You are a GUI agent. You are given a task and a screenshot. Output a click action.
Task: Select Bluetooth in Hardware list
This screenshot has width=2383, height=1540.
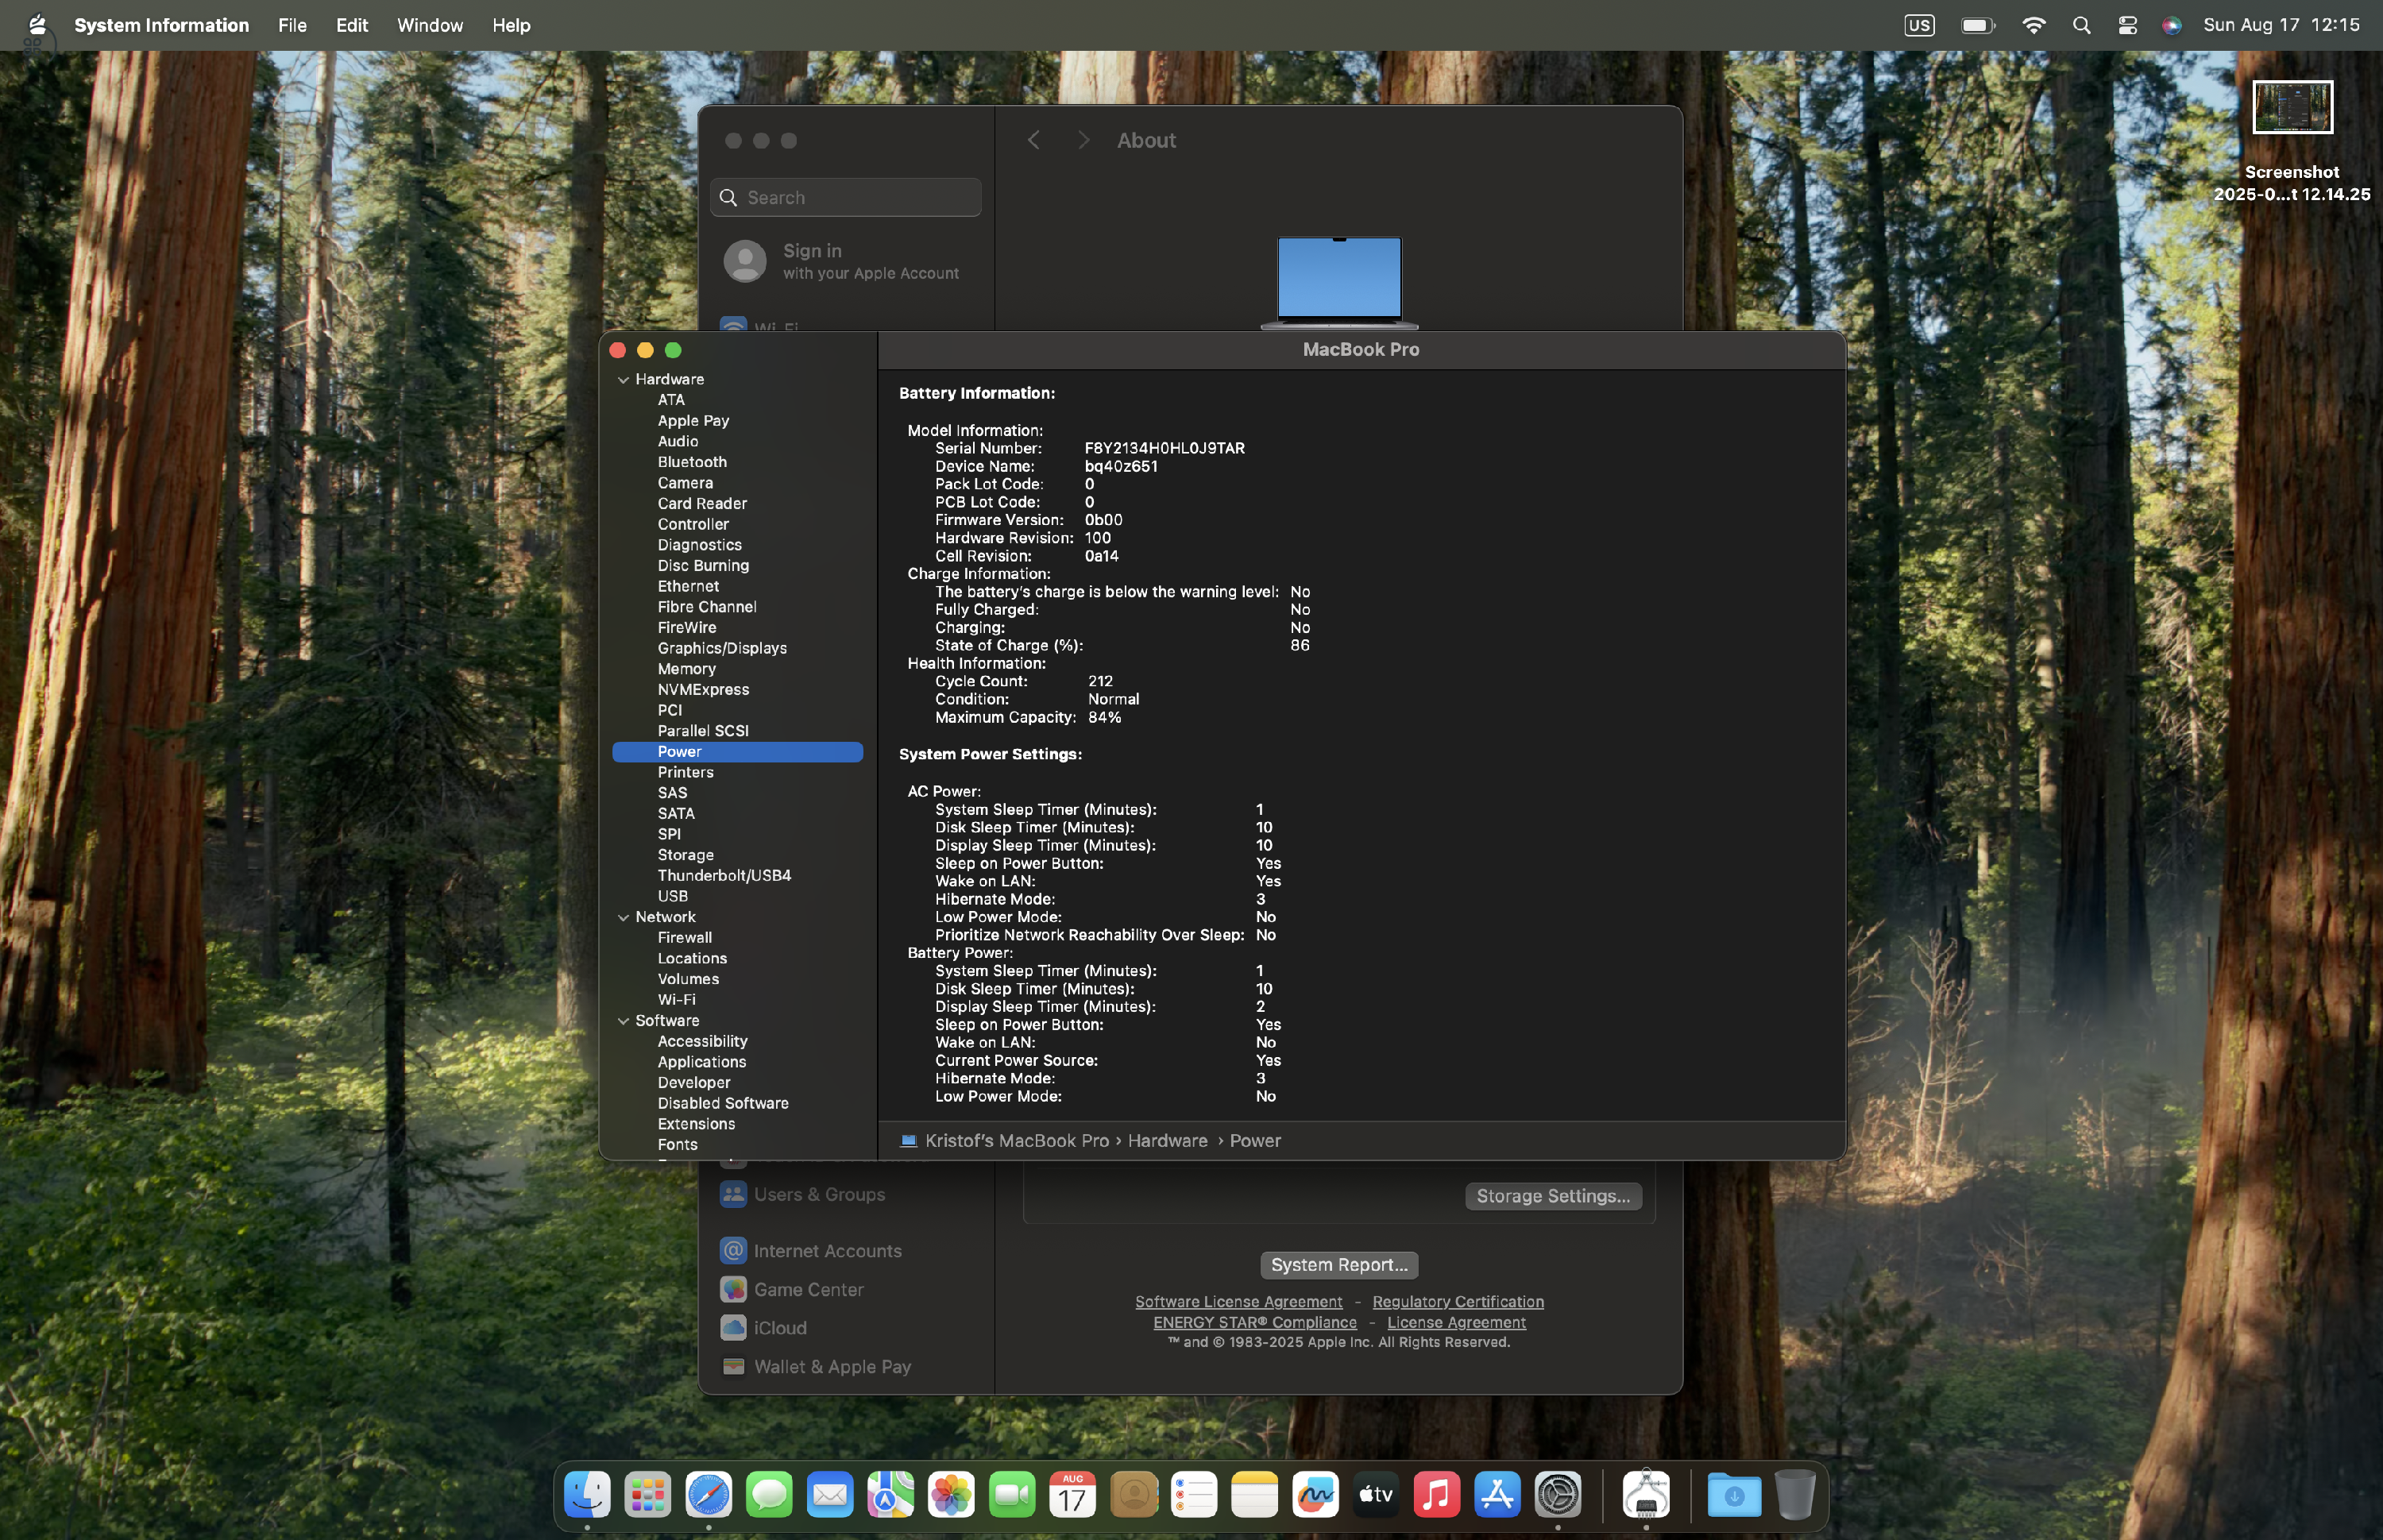[x=692, y=462]
